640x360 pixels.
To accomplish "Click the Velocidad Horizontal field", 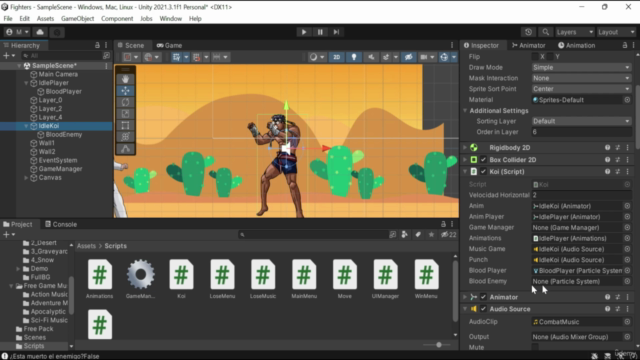I will point(582,195).
